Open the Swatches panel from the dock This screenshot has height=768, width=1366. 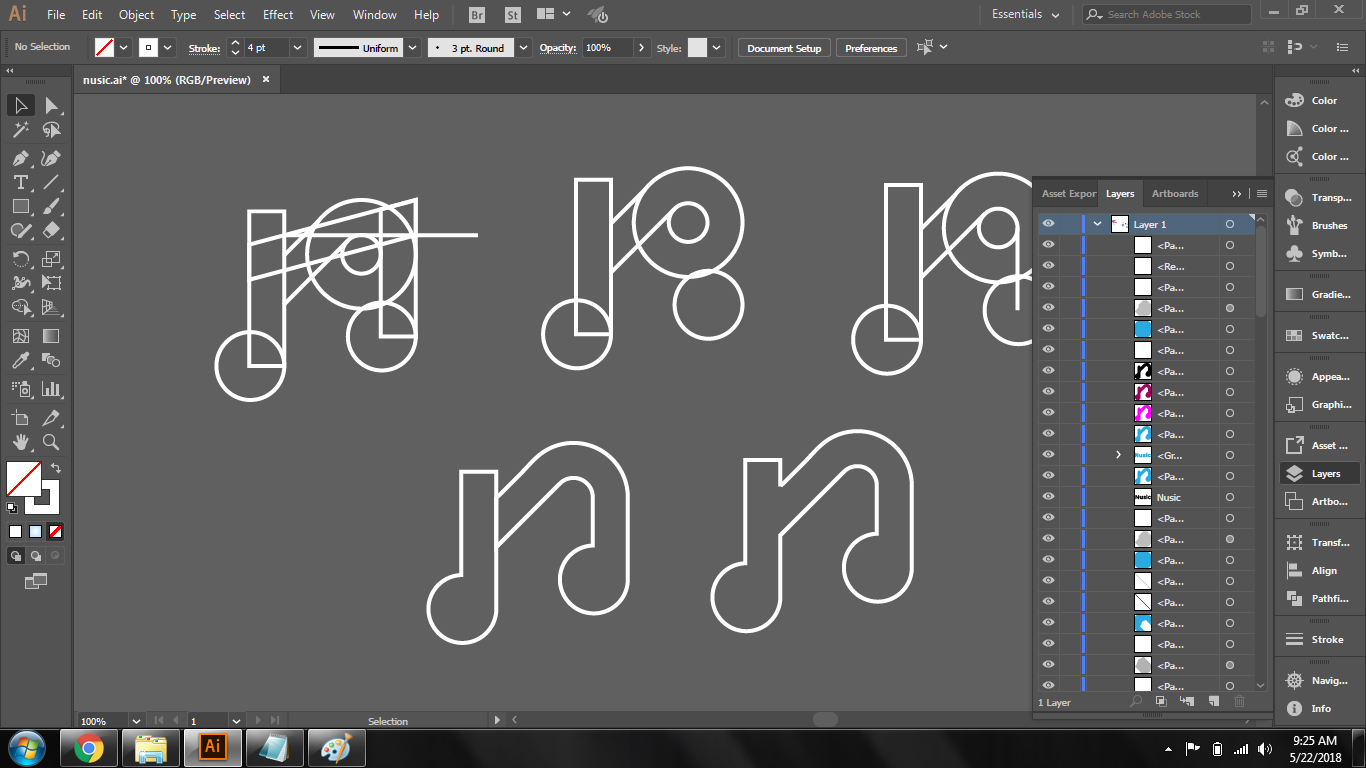click(x=1318, y=336)
